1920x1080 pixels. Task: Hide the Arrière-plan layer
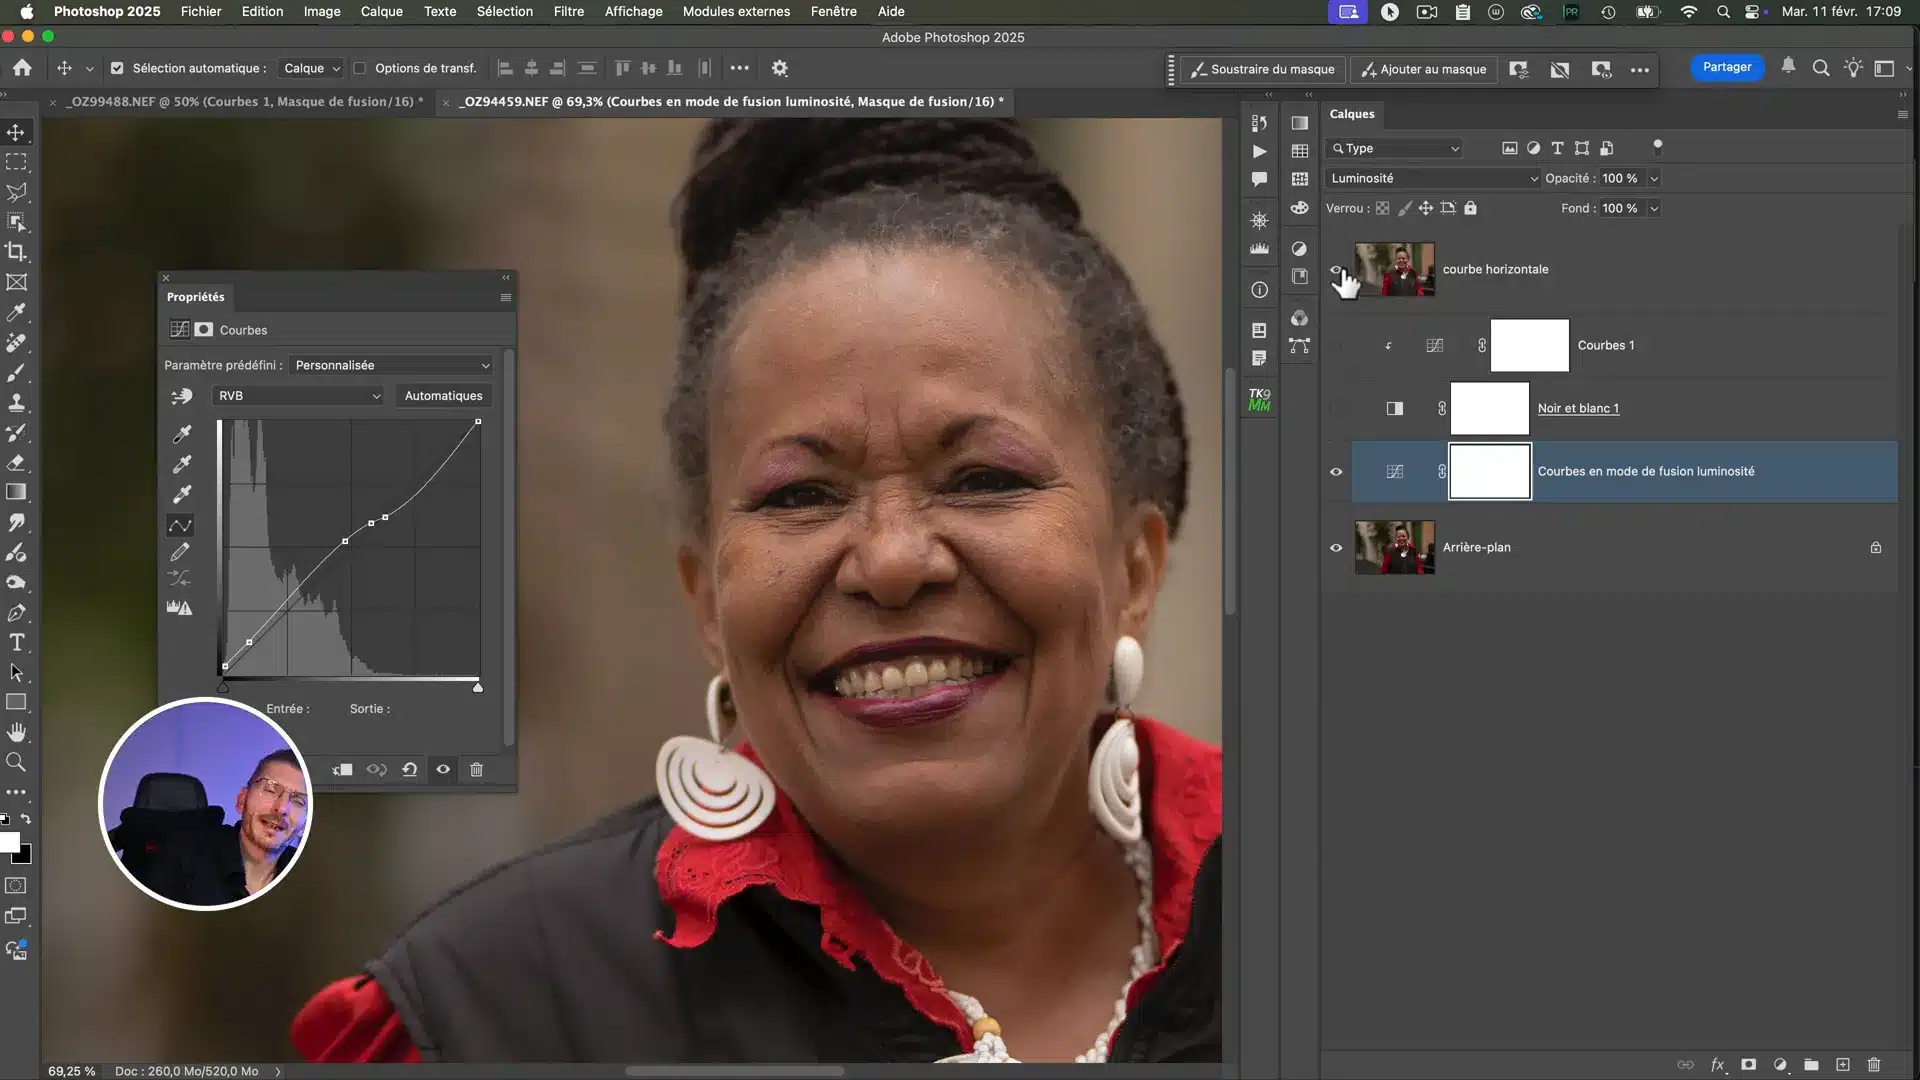[x=1336, y=547]
